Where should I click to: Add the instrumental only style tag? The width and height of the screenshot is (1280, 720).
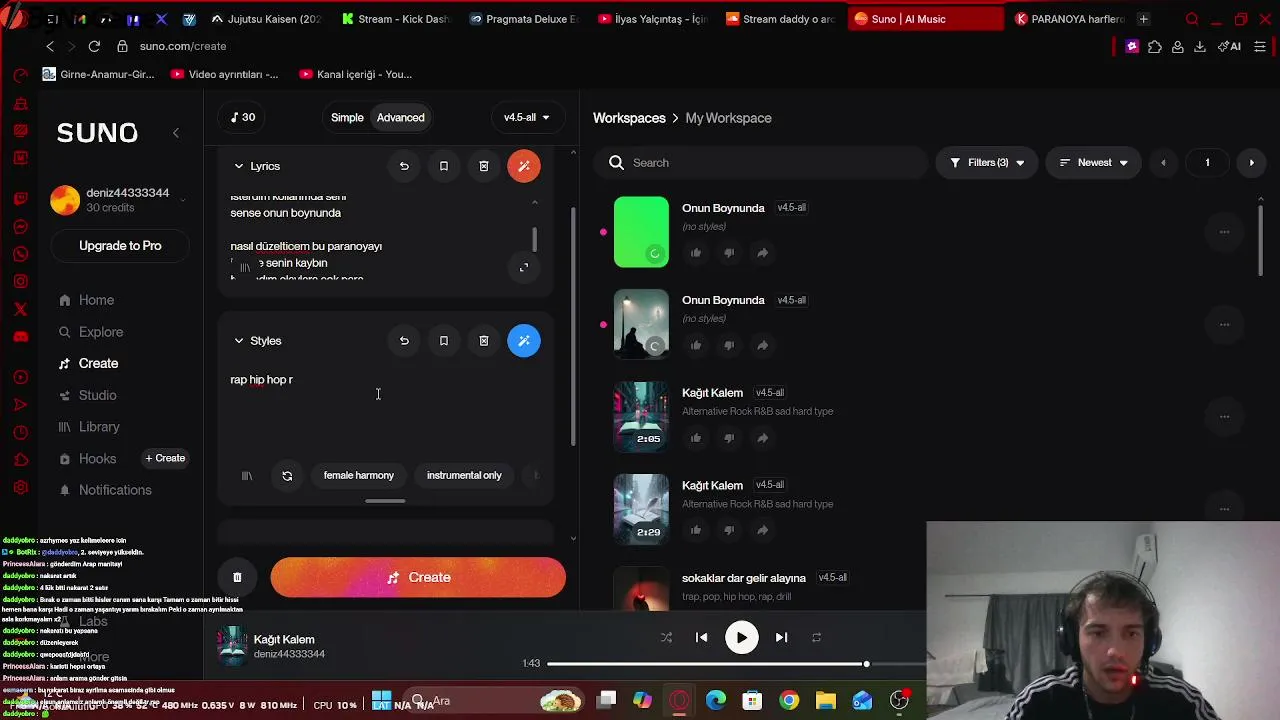(x=464, y=476)
